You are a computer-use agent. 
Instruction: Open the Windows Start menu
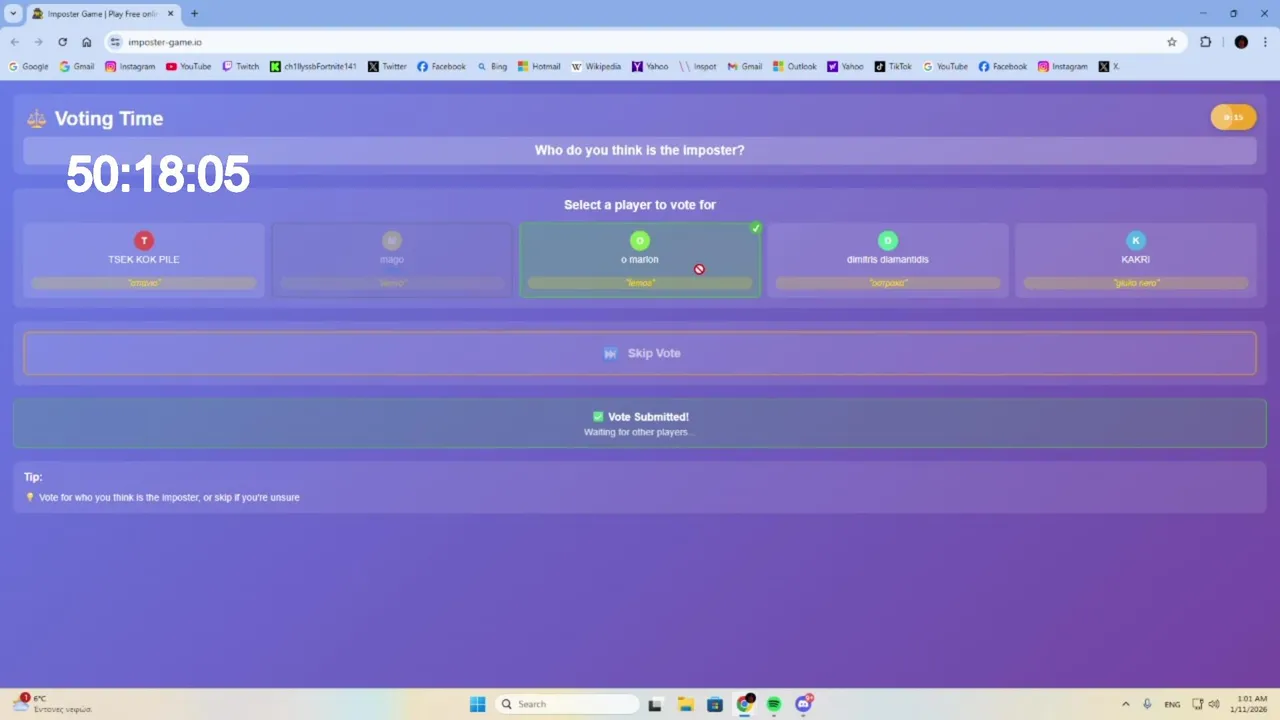point(478,704)
